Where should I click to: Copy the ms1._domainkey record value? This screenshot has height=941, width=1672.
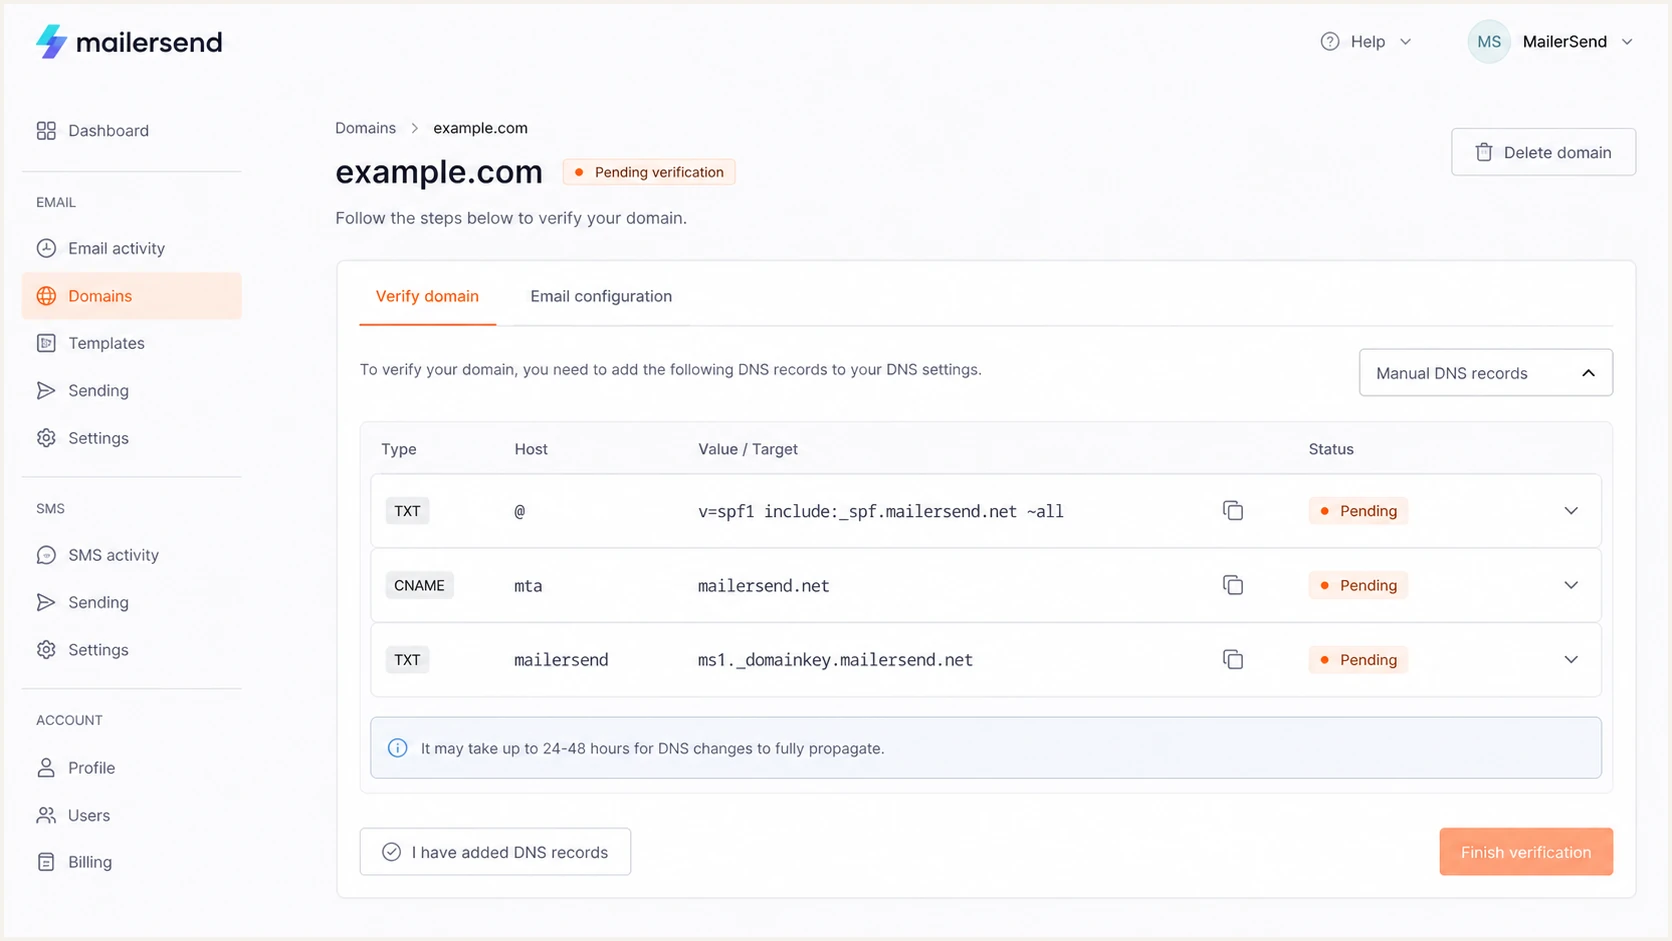click(1233, 660)
